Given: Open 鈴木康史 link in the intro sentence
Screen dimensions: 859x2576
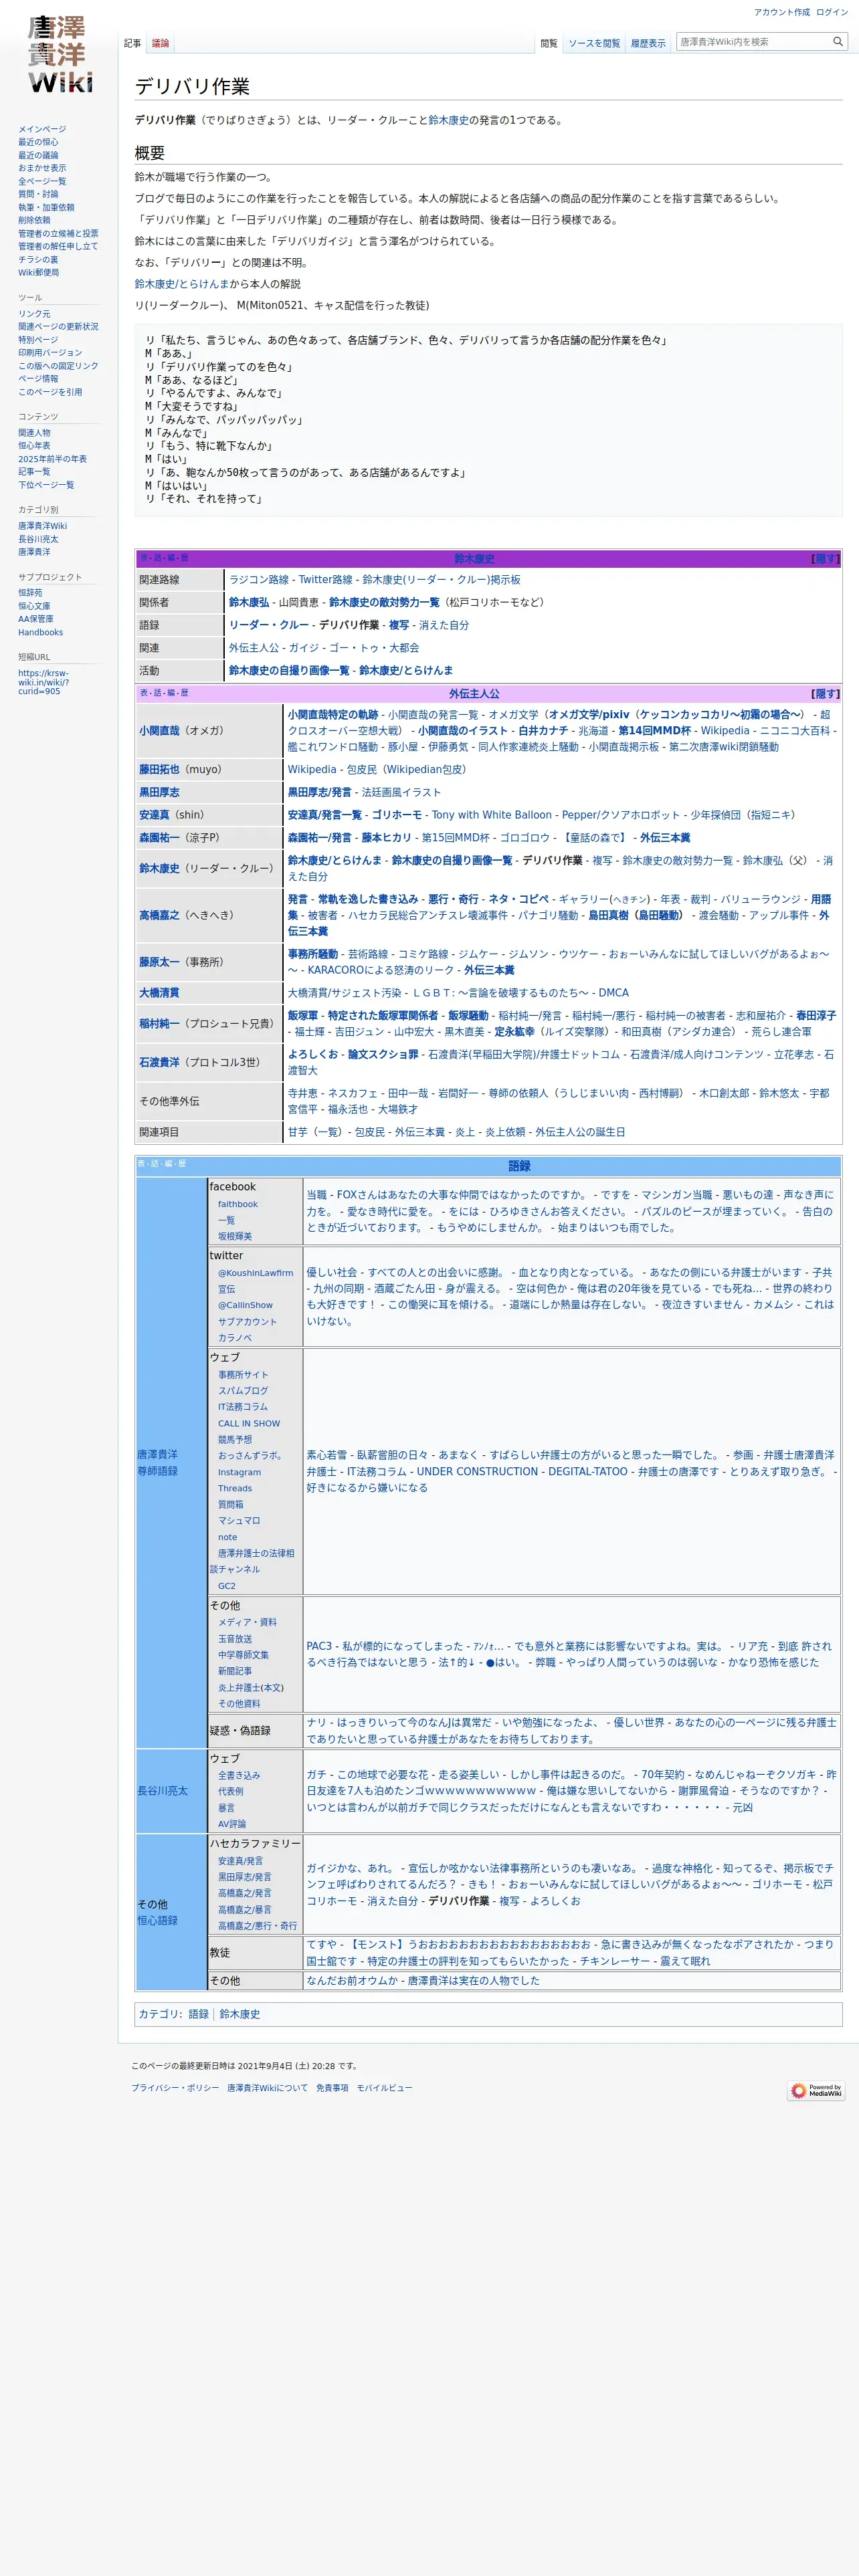Looking at the screenshot, I should click(x=448, y=120).
